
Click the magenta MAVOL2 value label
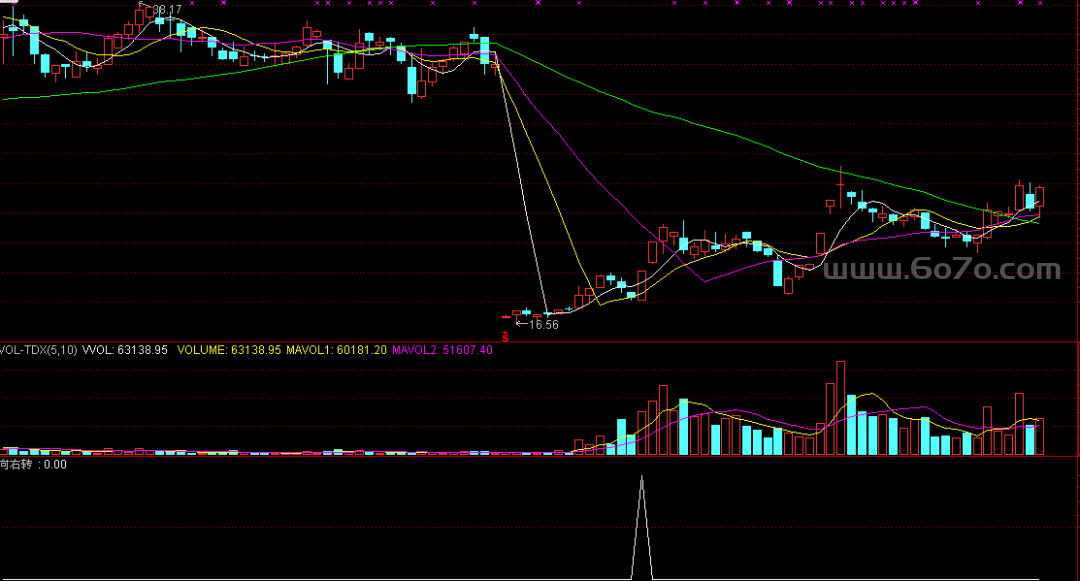(x=442, y=350)
